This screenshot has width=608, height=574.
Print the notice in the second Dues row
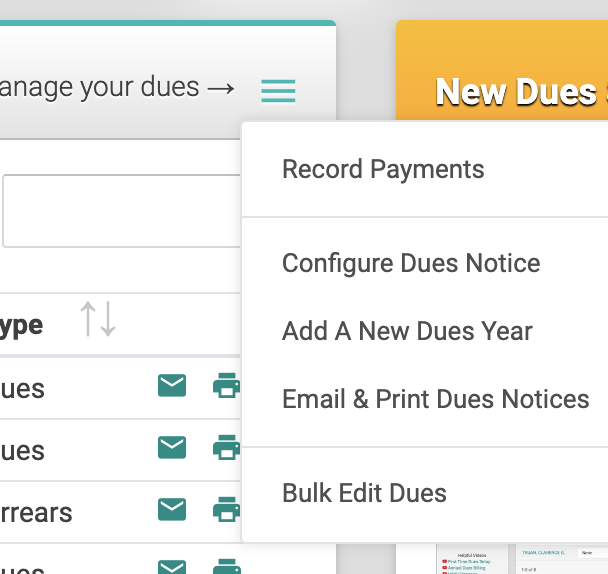pos(226,448)
